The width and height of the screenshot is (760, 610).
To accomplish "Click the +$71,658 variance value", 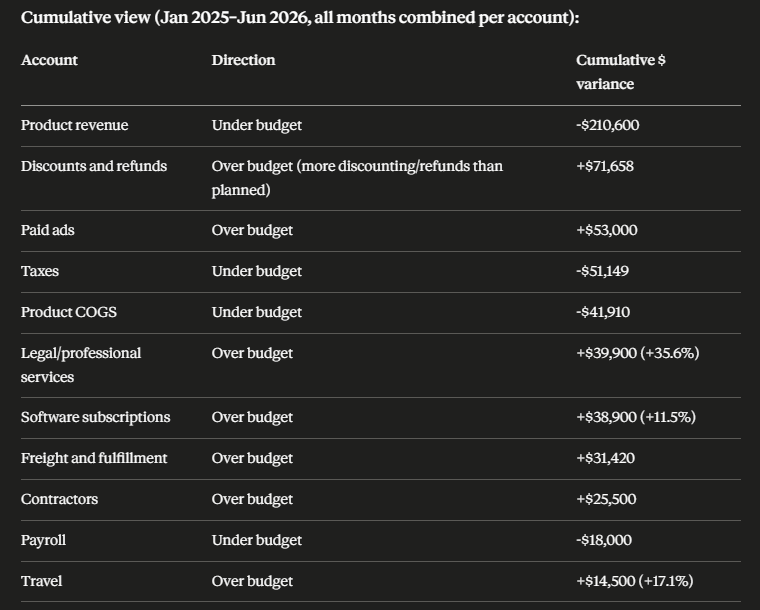I will point(605,166).
